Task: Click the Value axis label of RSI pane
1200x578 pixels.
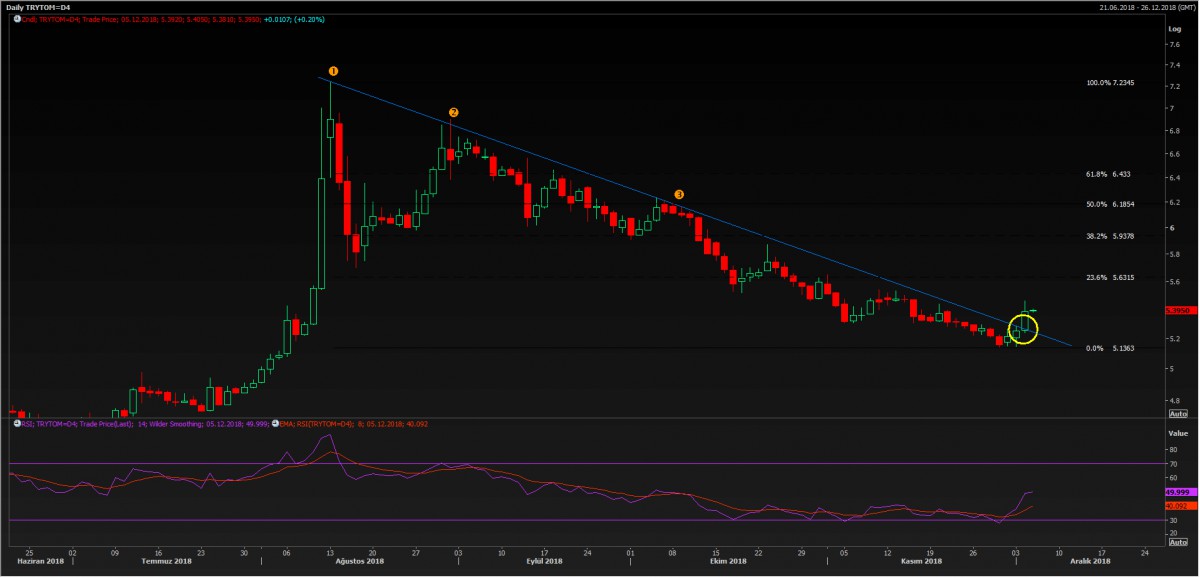Action: coord(1177,434)
